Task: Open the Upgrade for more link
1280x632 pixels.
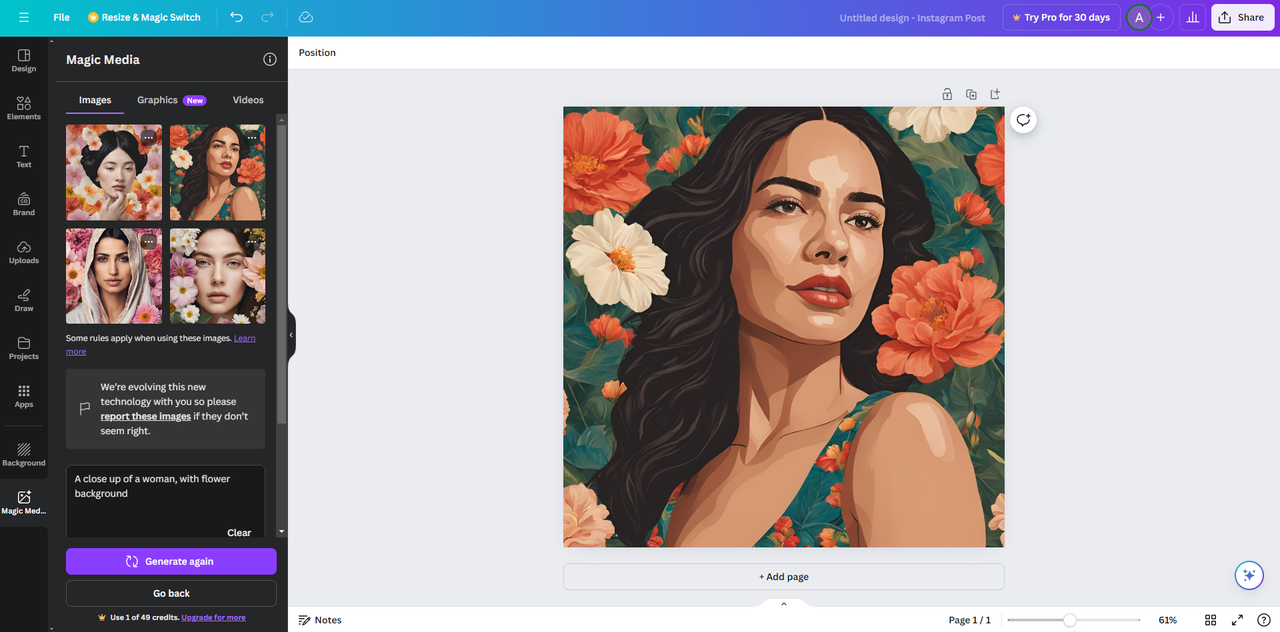Action: pos(213,618)
